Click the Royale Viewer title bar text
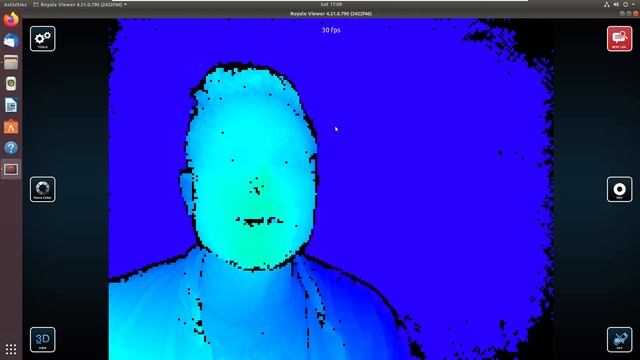Screen dimensions: 640x360 tap(331, 13)
